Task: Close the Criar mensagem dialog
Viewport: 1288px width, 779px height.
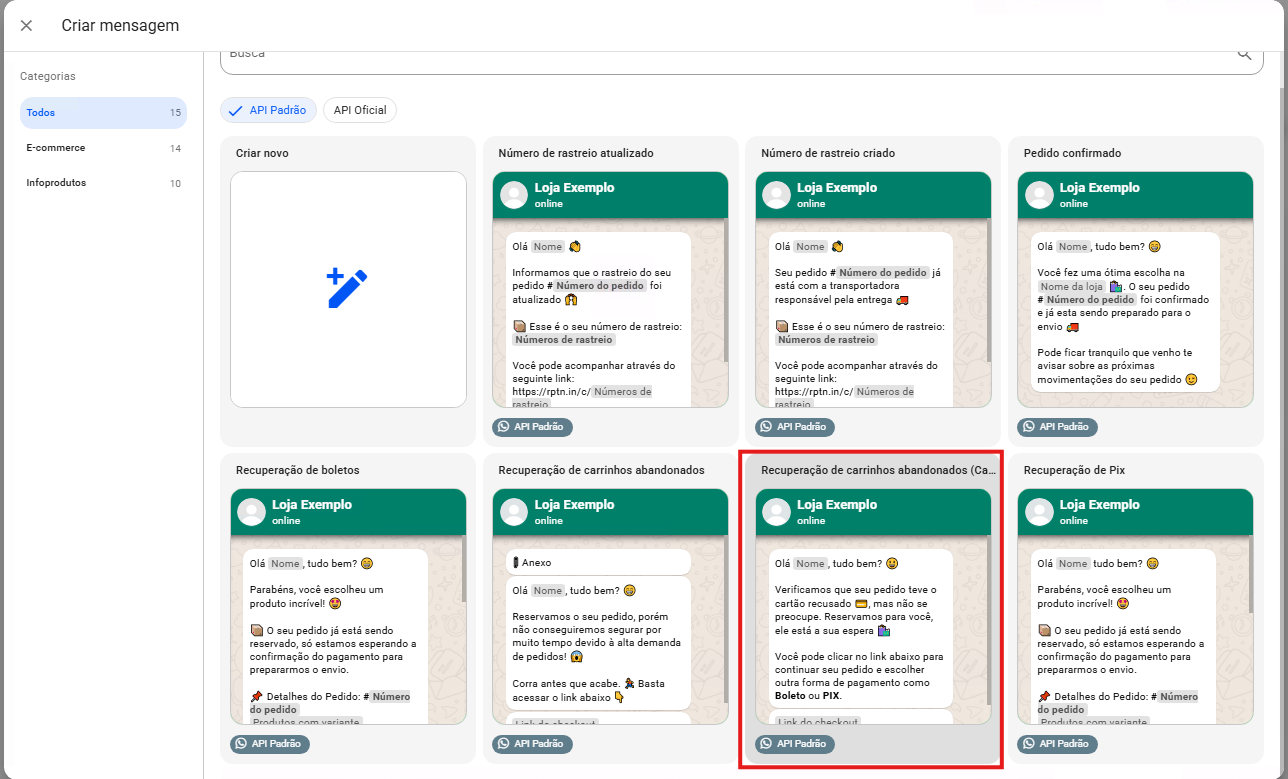Action: tap(26, 26)
